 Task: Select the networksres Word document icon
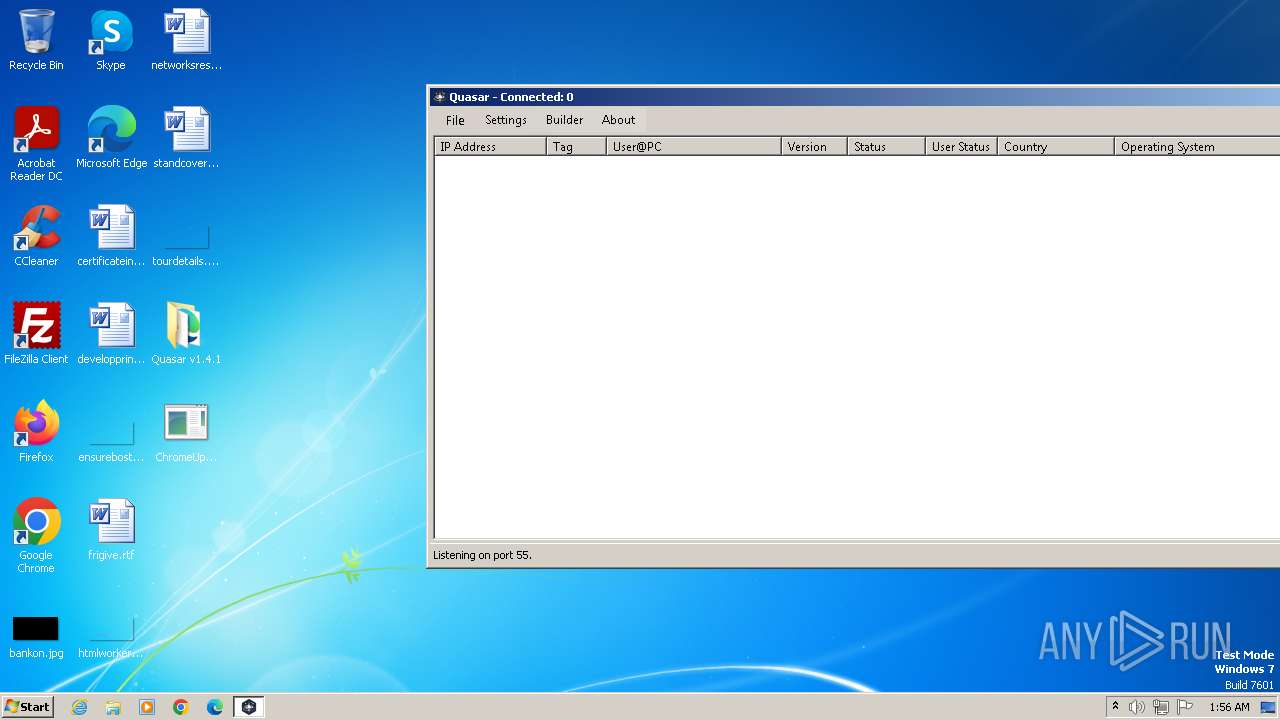tap(186, 40)
